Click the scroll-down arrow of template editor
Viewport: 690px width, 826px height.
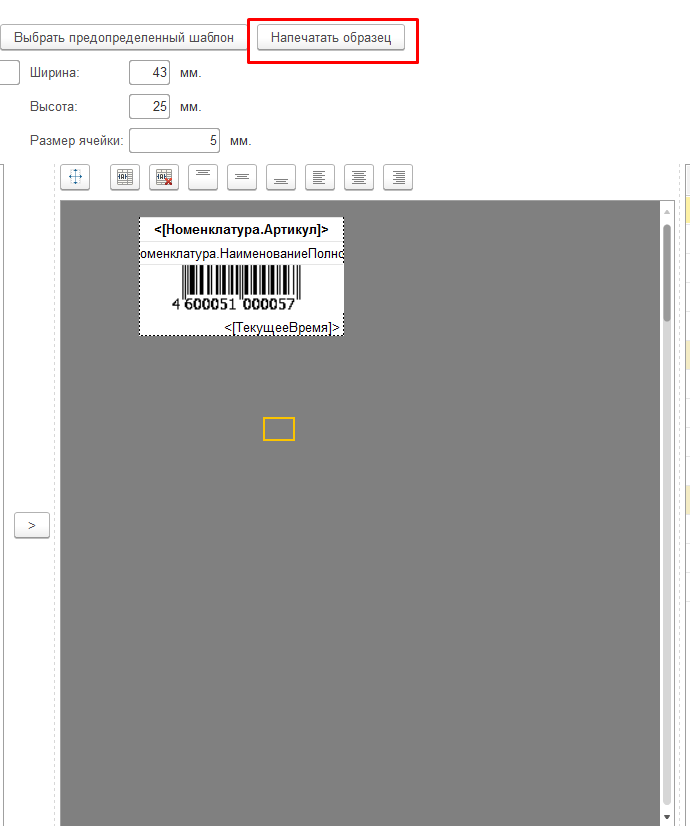click(667, 817)
